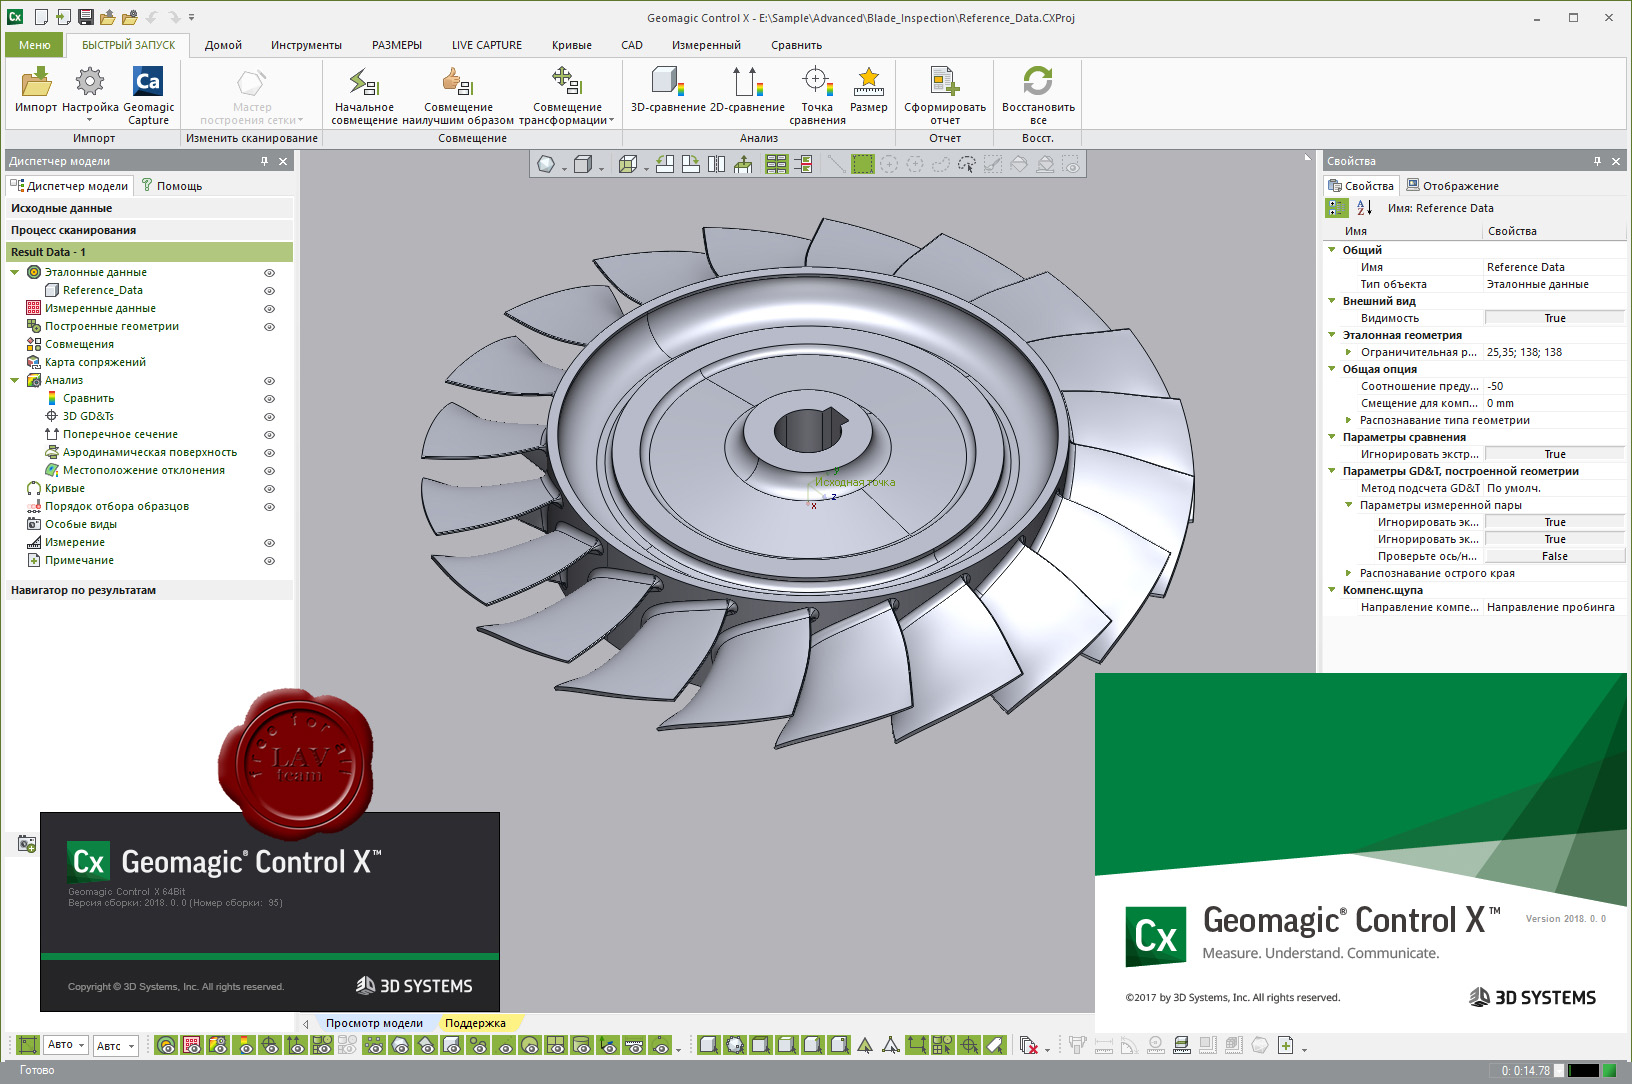Pin the Свойства panel
1632x1084 pixels.
tap(1597, 161)
